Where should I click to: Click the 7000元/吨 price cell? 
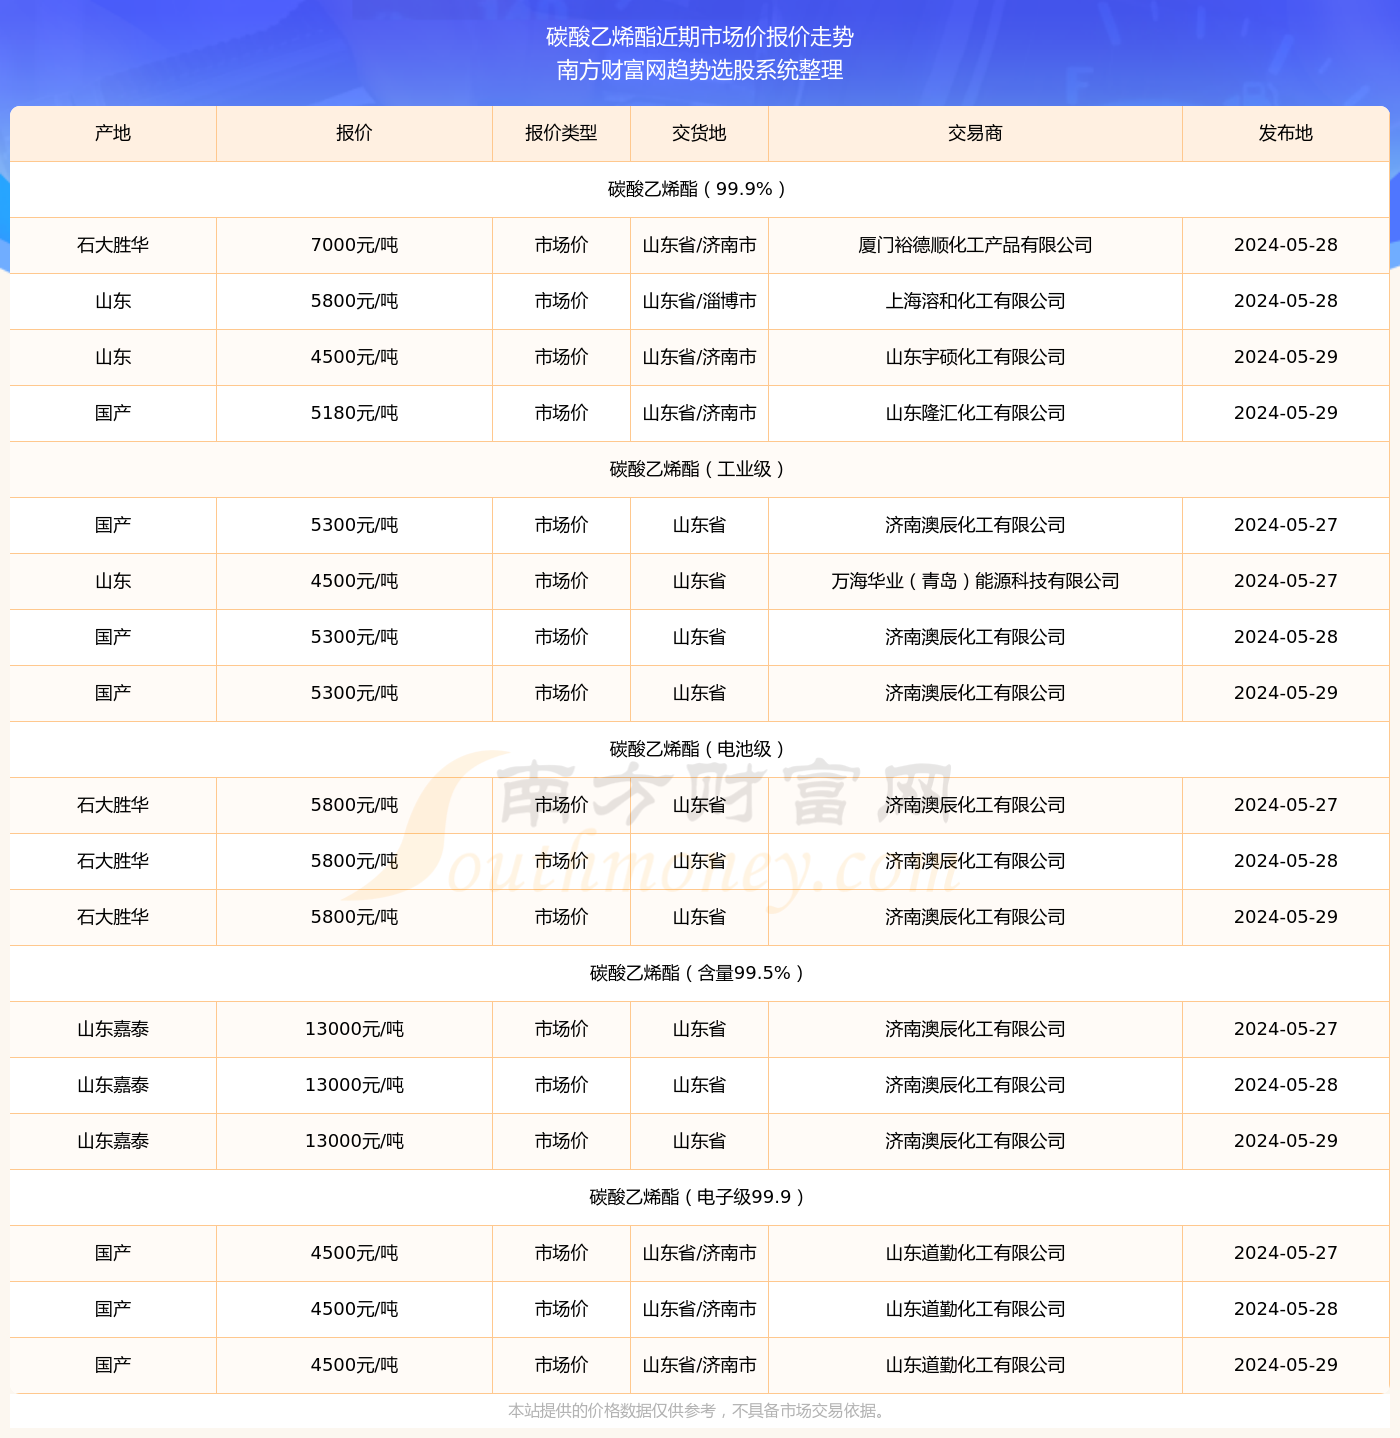click(354, 245)
